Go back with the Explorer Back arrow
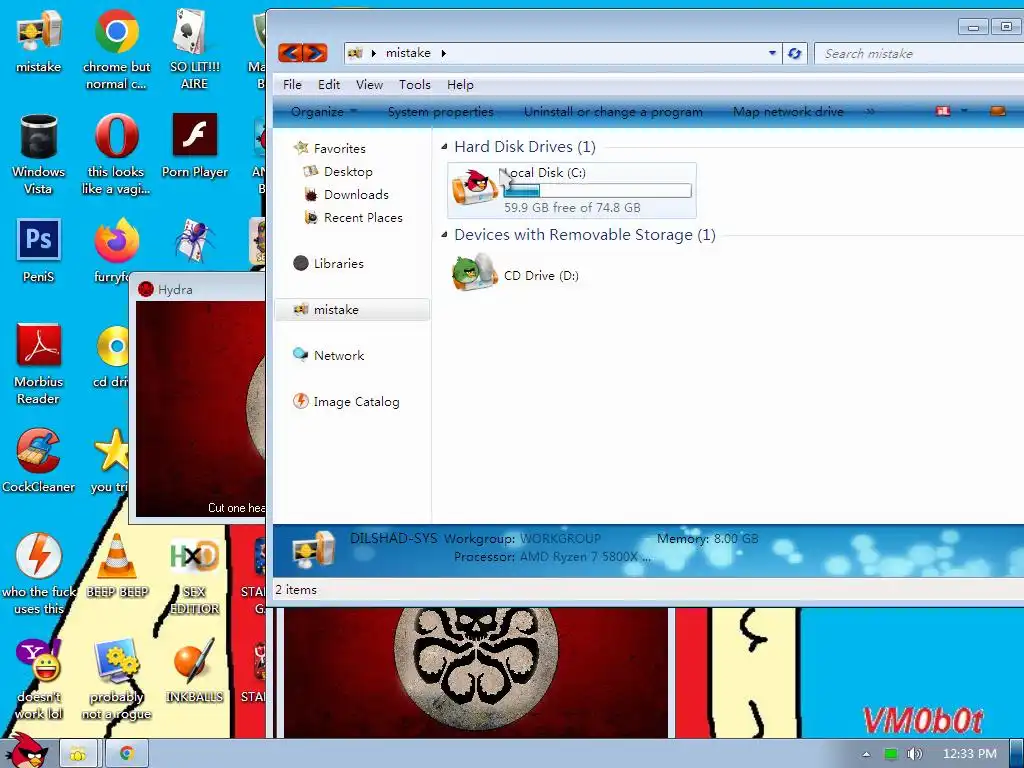This screenshot has height=768, width=1024. pyautogui.click(x=290, y=53)
